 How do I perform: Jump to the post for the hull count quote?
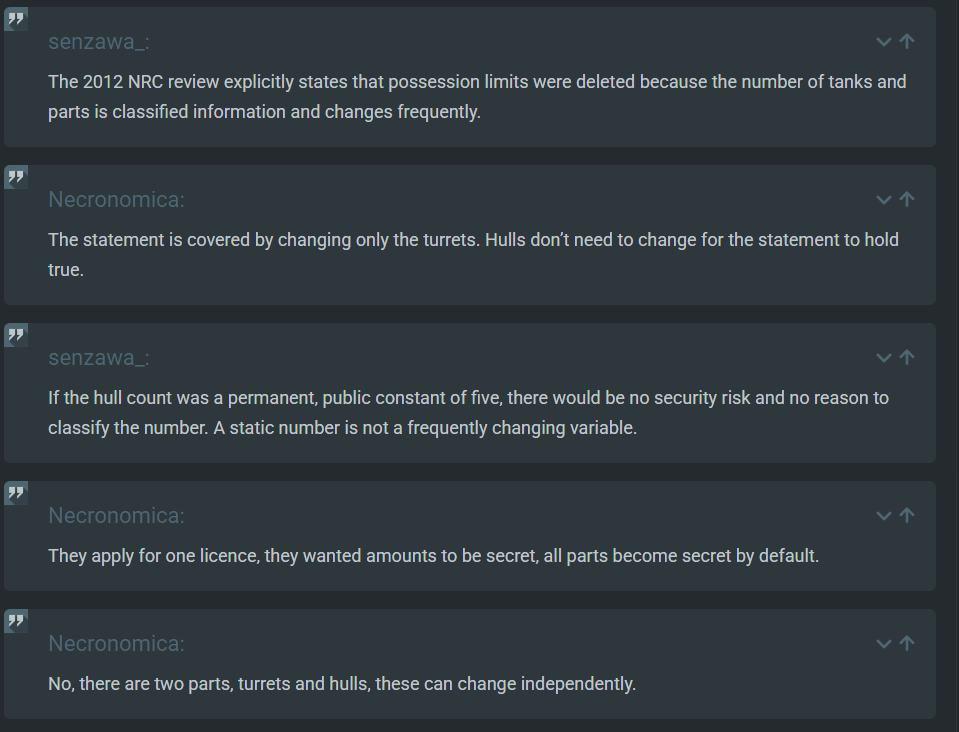907,358
